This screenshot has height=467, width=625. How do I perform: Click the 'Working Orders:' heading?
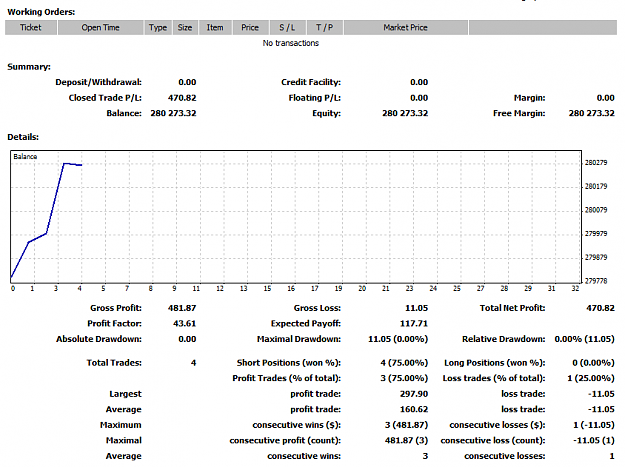(41, 12)
